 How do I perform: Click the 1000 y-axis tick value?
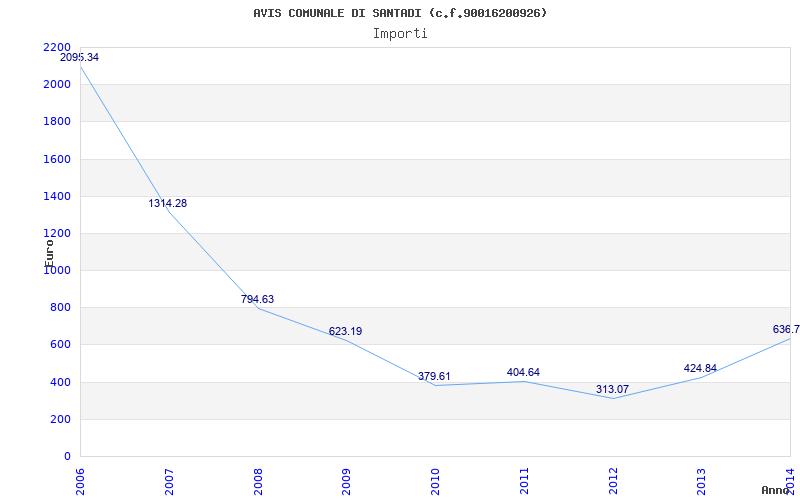coord(57,271)
